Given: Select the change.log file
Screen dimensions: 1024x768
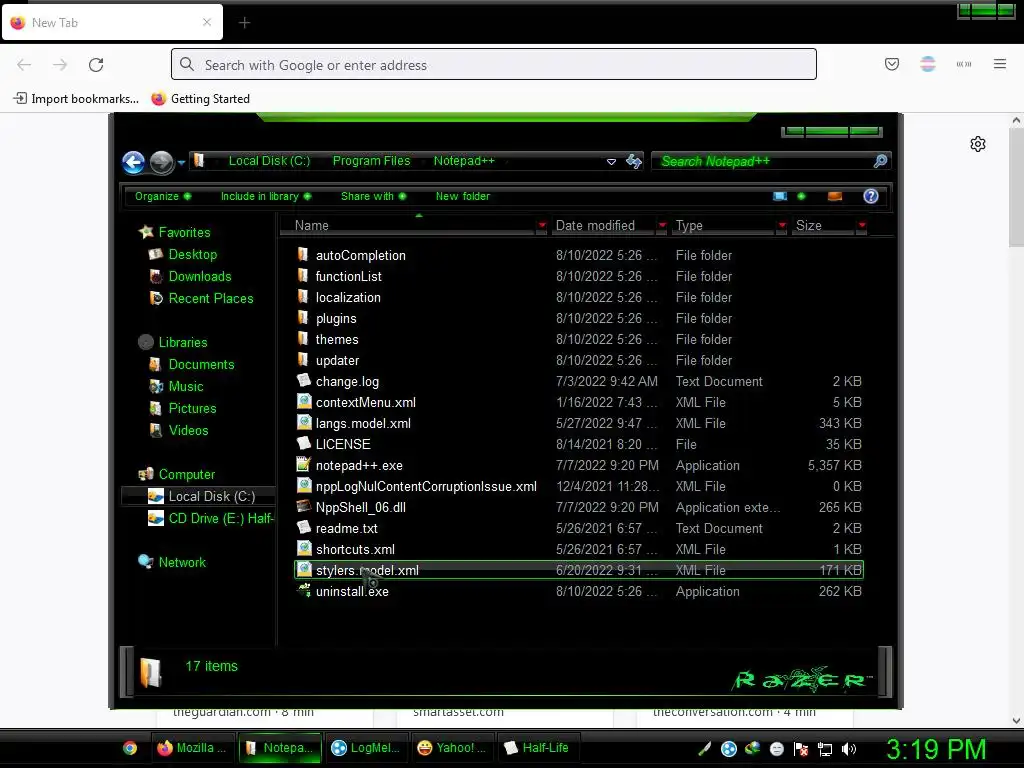Looking at the screenshot, I should point(347,381).
